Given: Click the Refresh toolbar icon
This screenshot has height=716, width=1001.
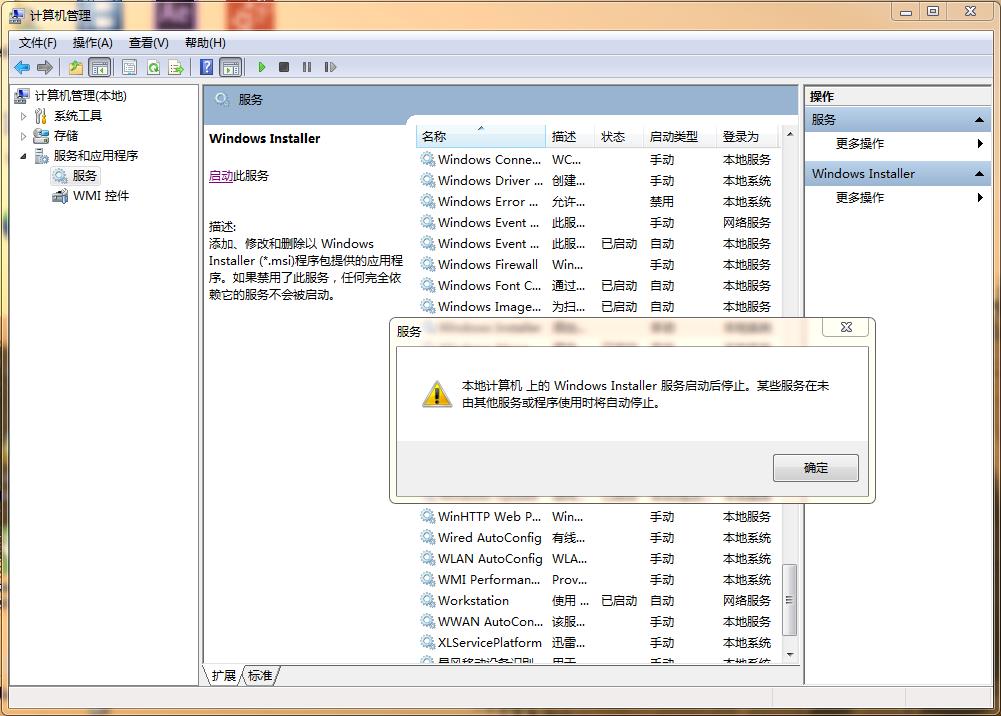Looking at the screenshot, I should point(153,67).
